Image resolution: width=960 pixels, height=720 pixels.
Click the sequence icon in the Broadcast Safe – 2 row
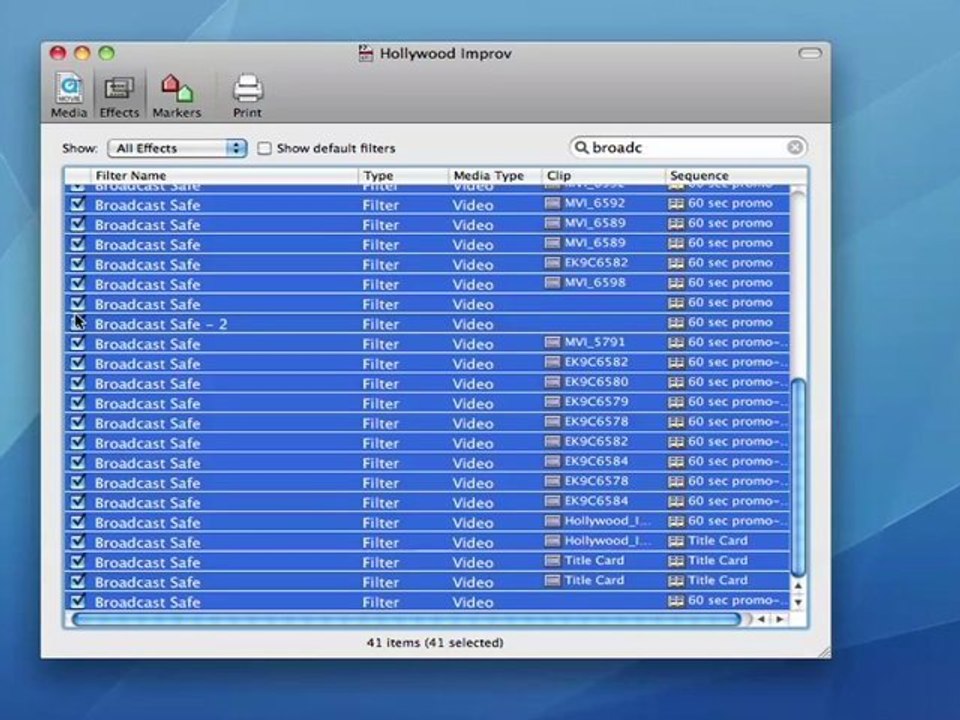(x=676, y=323)
